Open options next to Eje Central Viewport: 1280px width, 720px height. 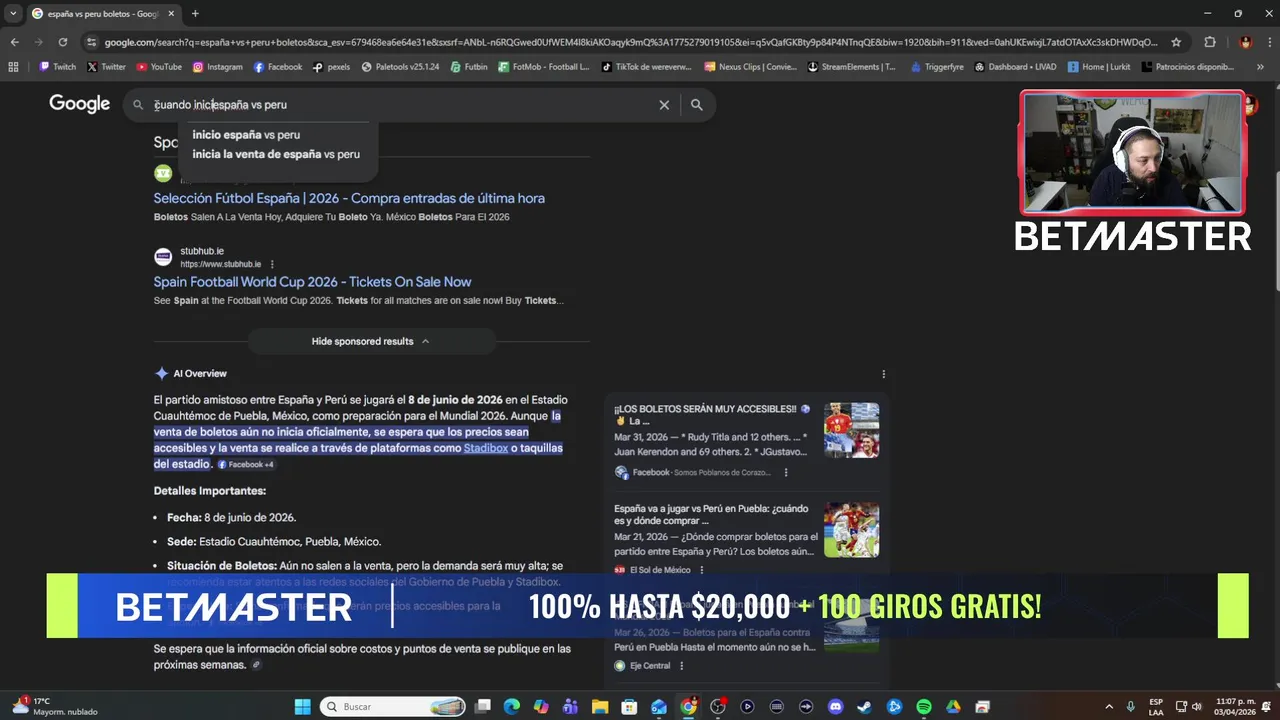(681, 666)
